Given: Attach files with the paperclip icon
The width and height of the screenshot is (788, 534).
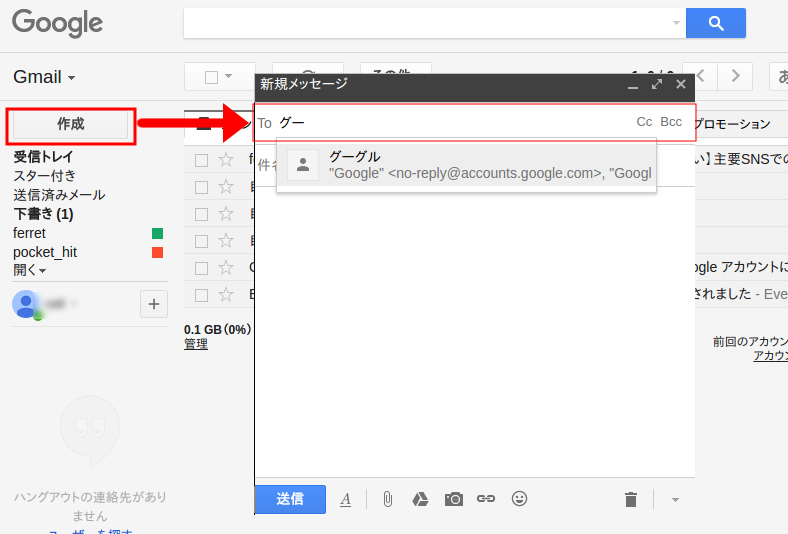Looking at the screenshot, I should point(387,499).
